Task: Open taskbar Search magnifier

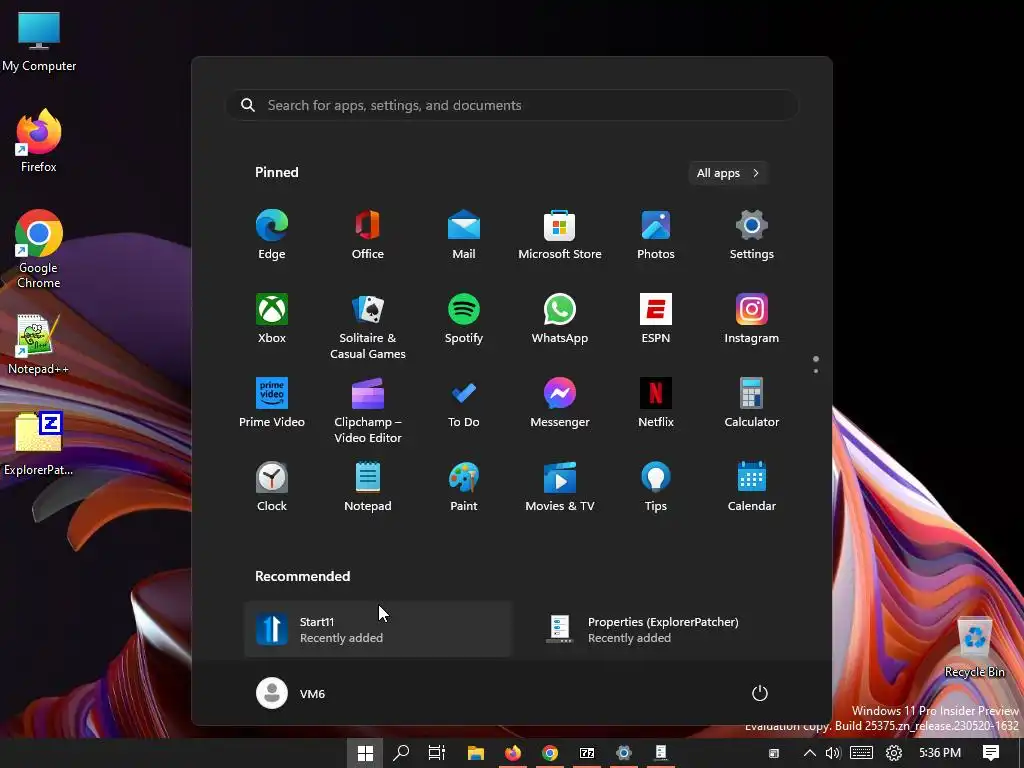Action: click(x=401, y=753)
